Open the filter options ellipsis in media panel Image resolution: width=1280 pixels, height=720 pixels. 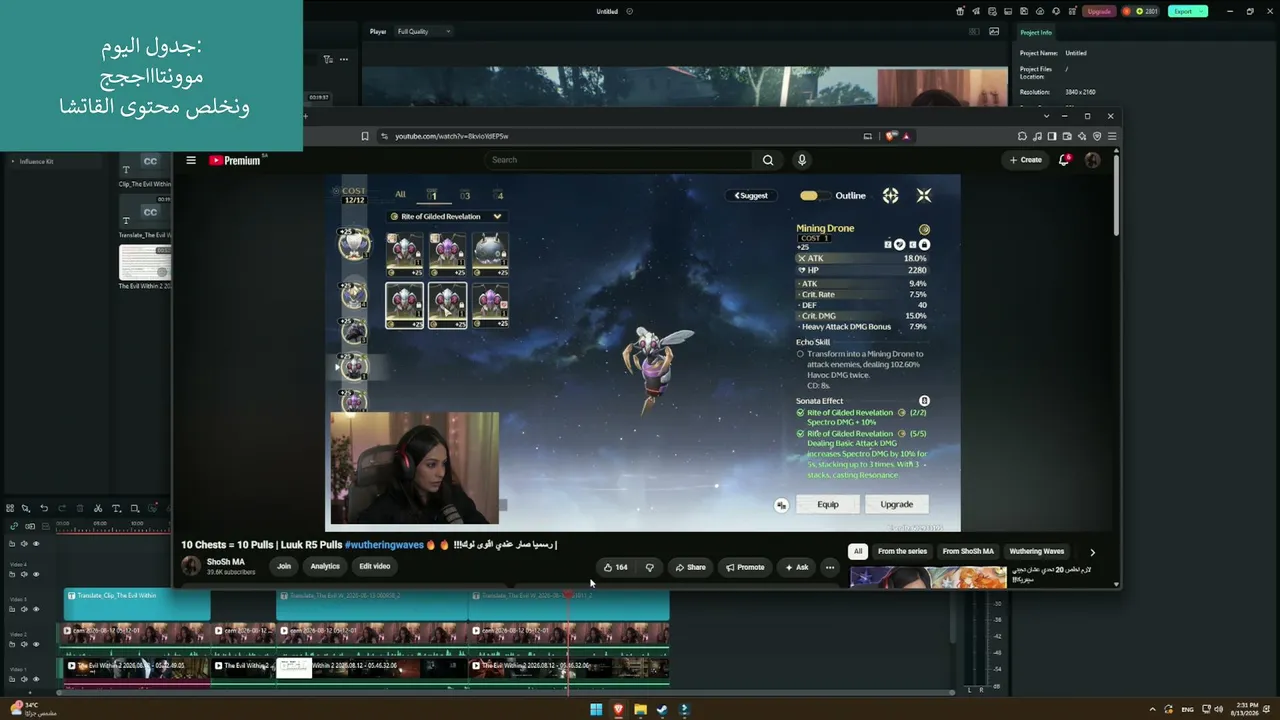point(344,59)
